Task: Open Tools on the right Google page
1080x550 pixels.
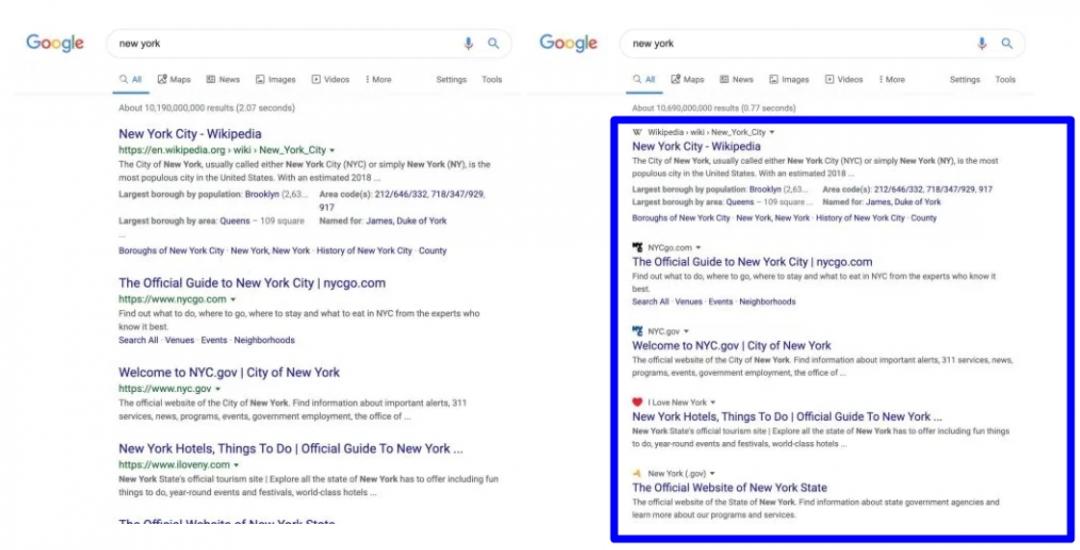Action: 1005,80
